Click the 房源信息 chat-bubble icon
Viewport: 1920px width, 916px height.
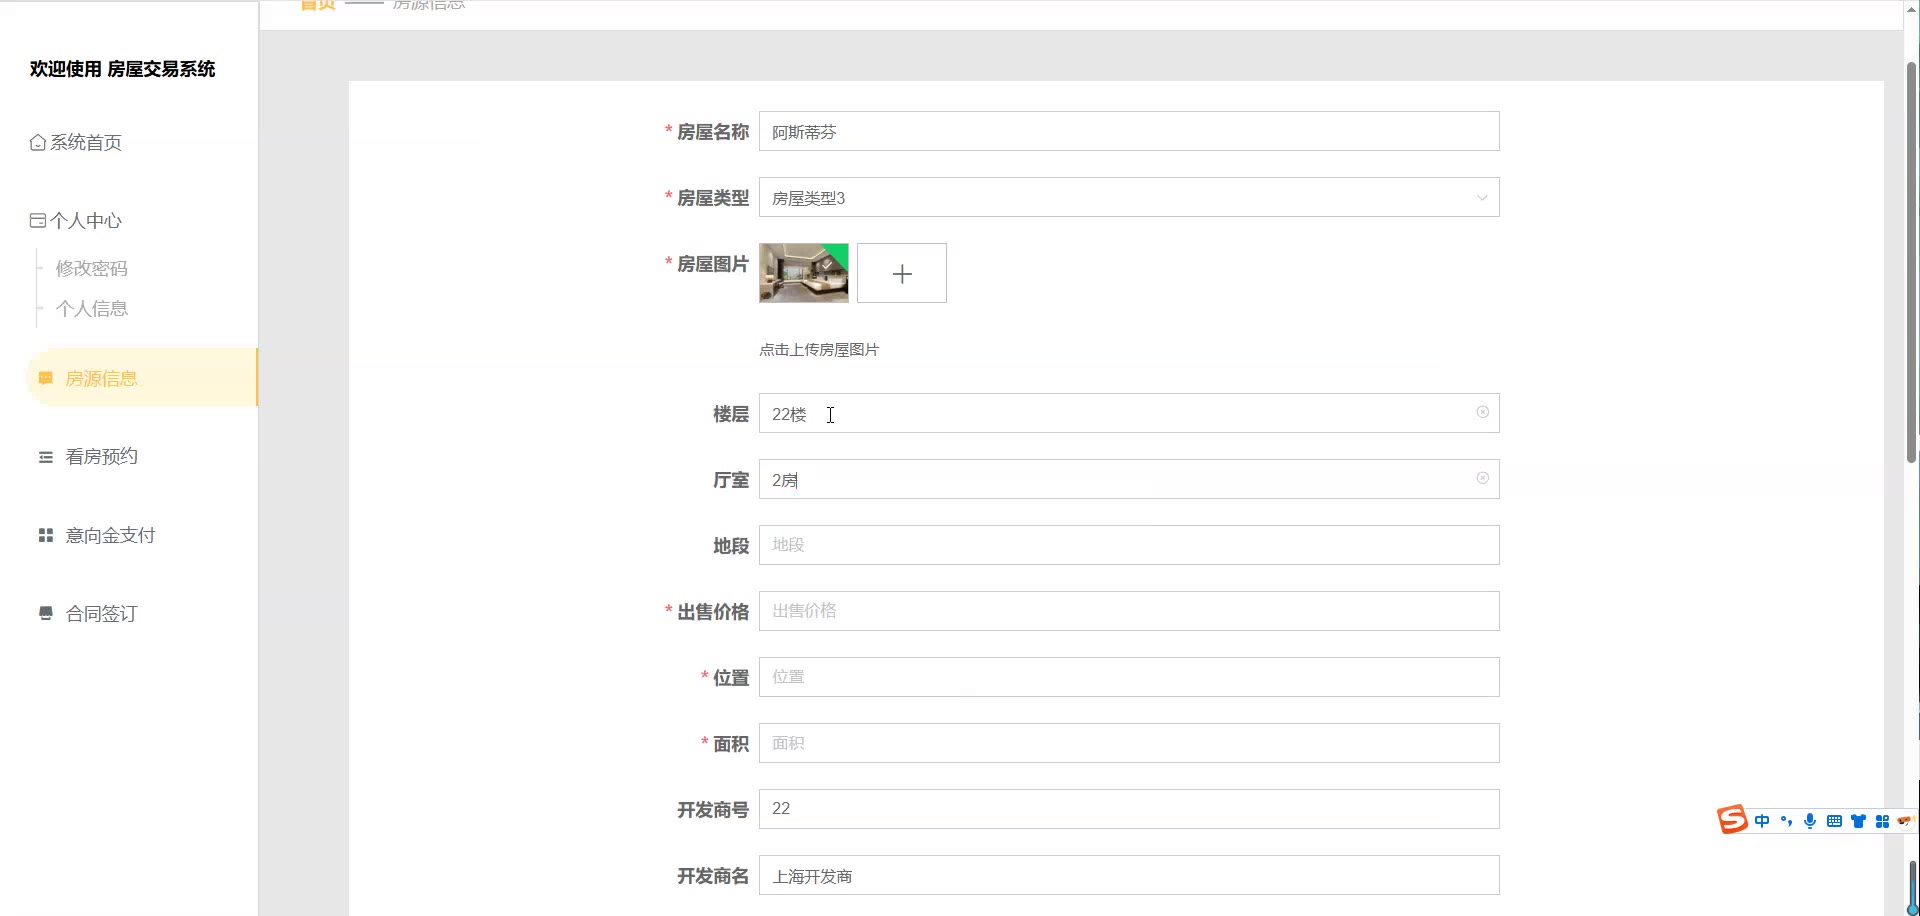tap(45, 378)
